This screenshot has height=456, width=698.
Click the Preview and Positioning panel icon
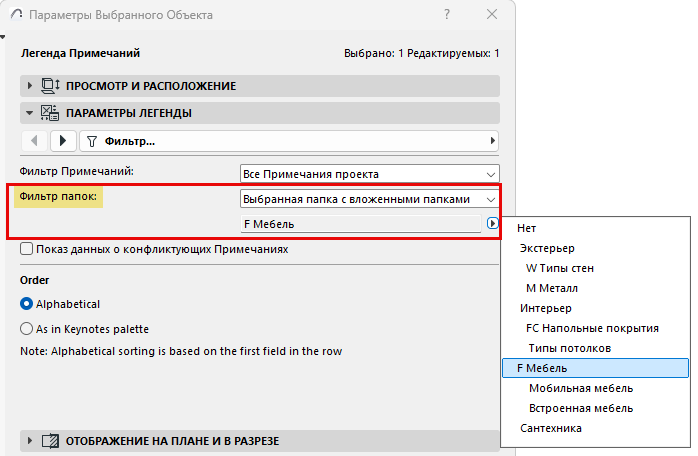coord(50,86)
